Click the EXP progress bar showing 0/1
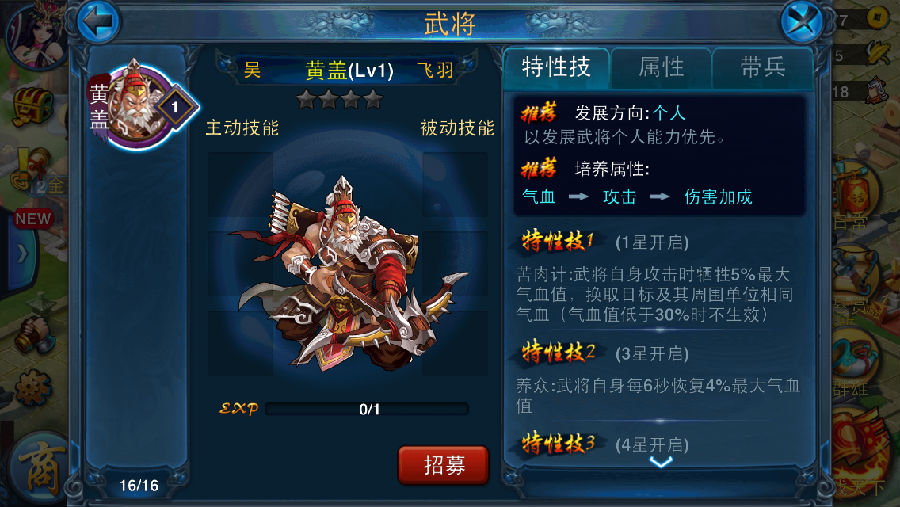Screen dimensions: 900x507 (x=367, y=409)
